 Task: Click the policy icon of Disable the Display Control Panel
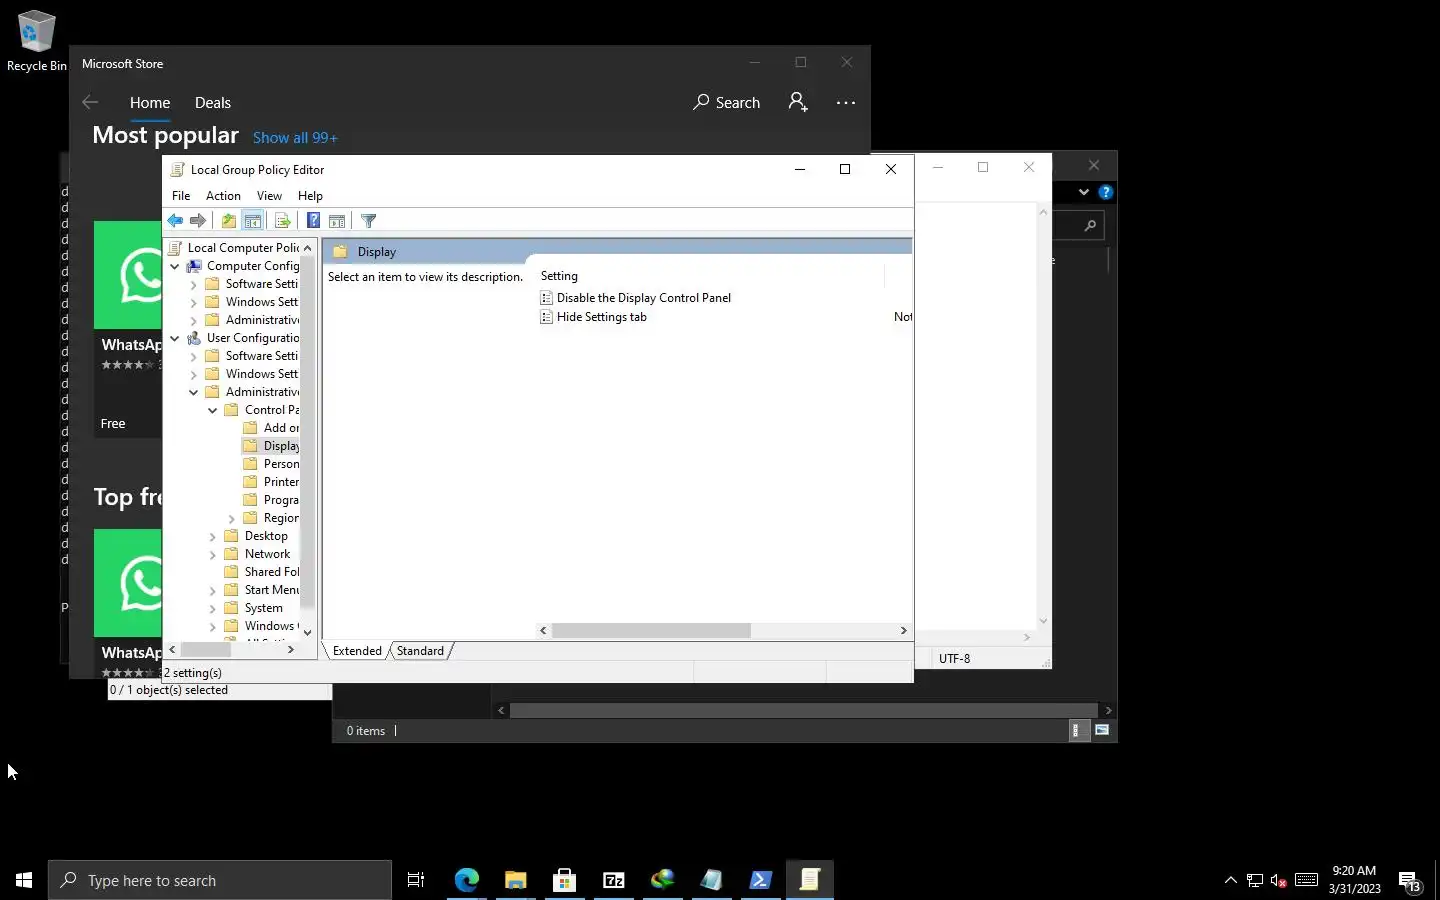(546, 298)
